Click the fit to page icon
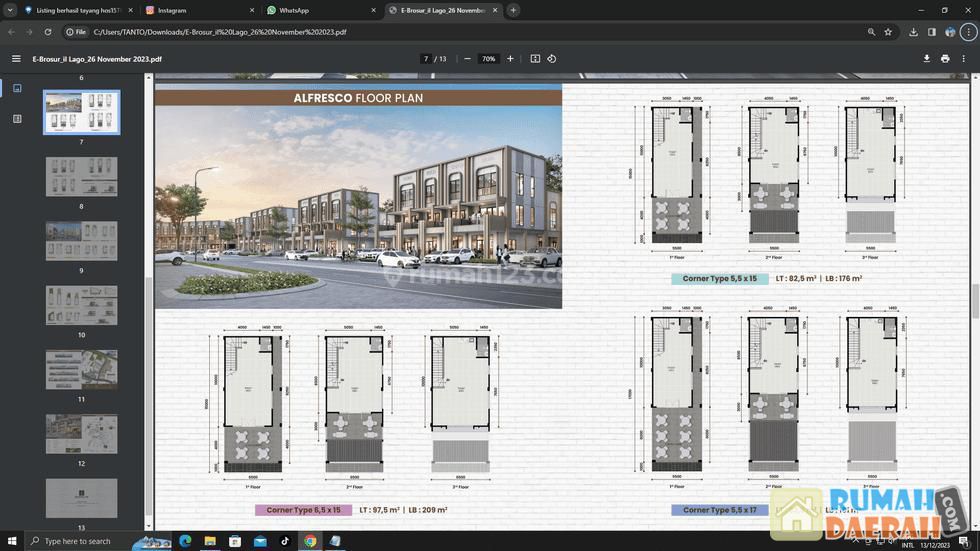The height and width of the screenshot is (551, 980). (535, 59)
